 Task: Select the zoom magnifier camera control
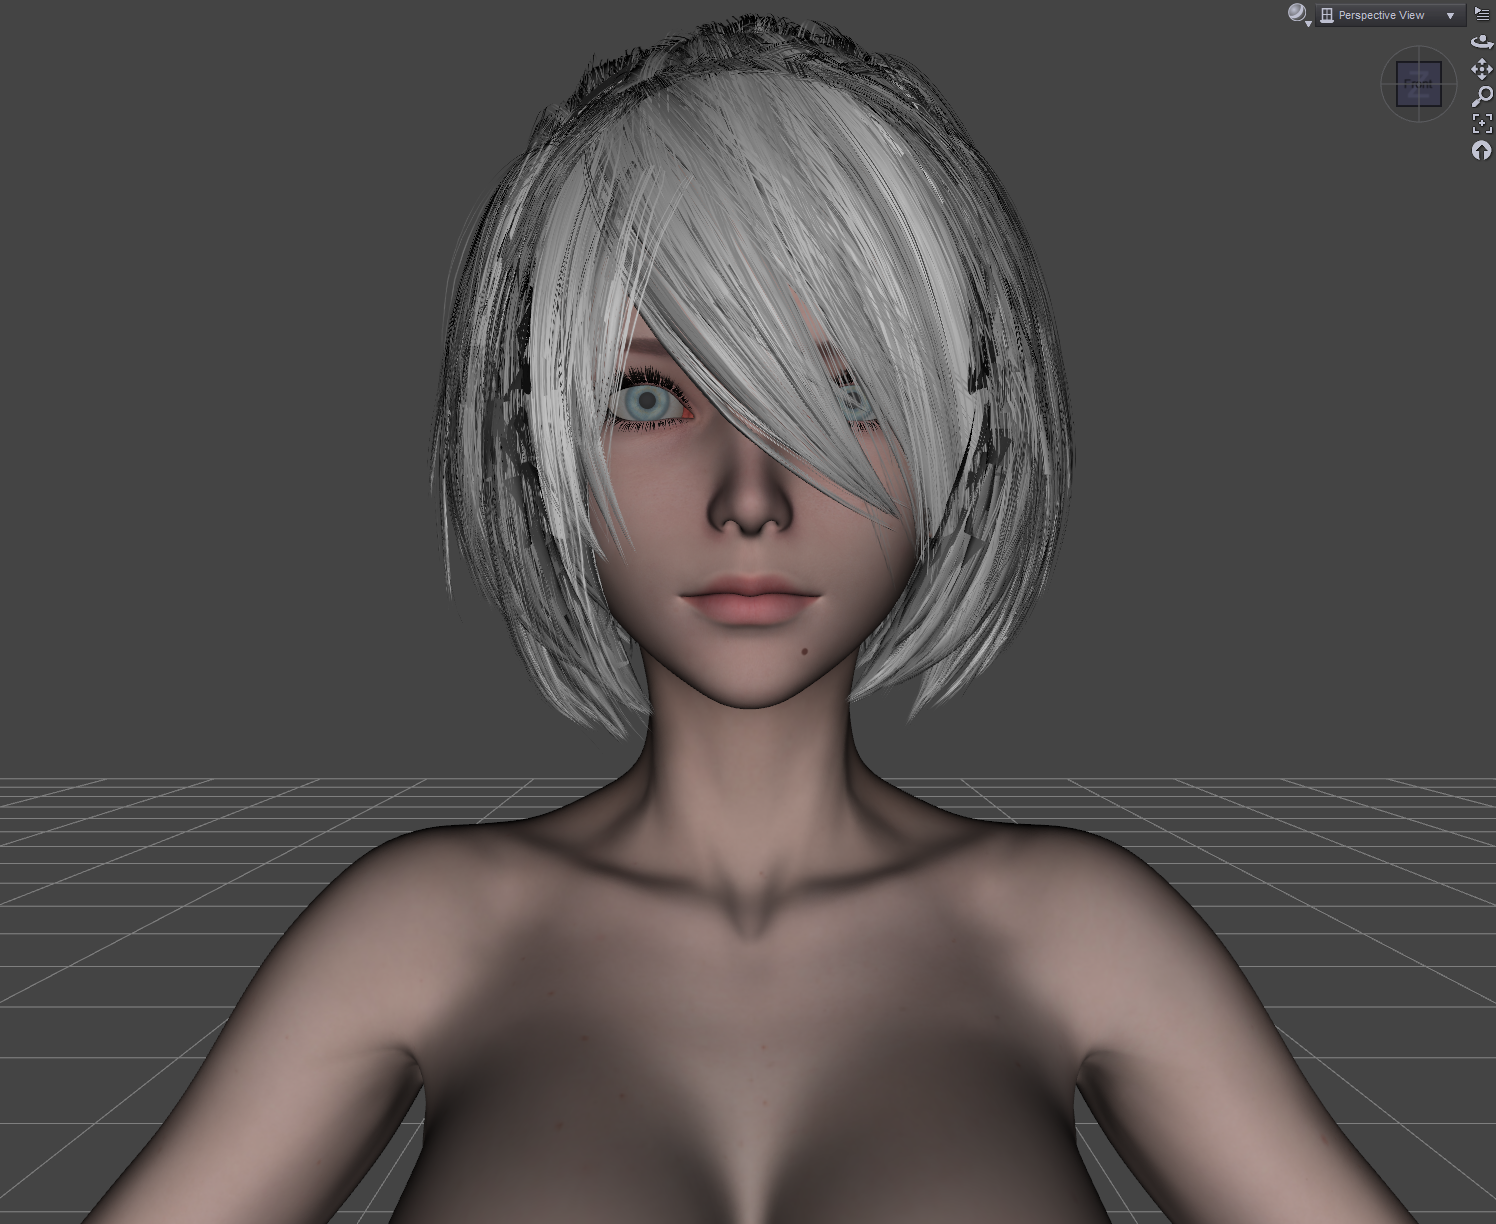(1482, 96)
